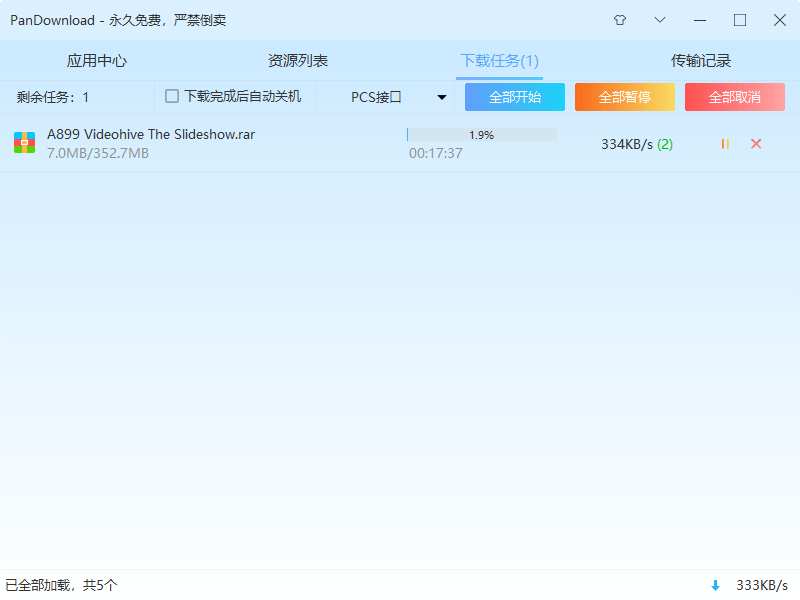Close the PanDownload window
This screenshot has width=800, height=600.
(x=780, y=20)
